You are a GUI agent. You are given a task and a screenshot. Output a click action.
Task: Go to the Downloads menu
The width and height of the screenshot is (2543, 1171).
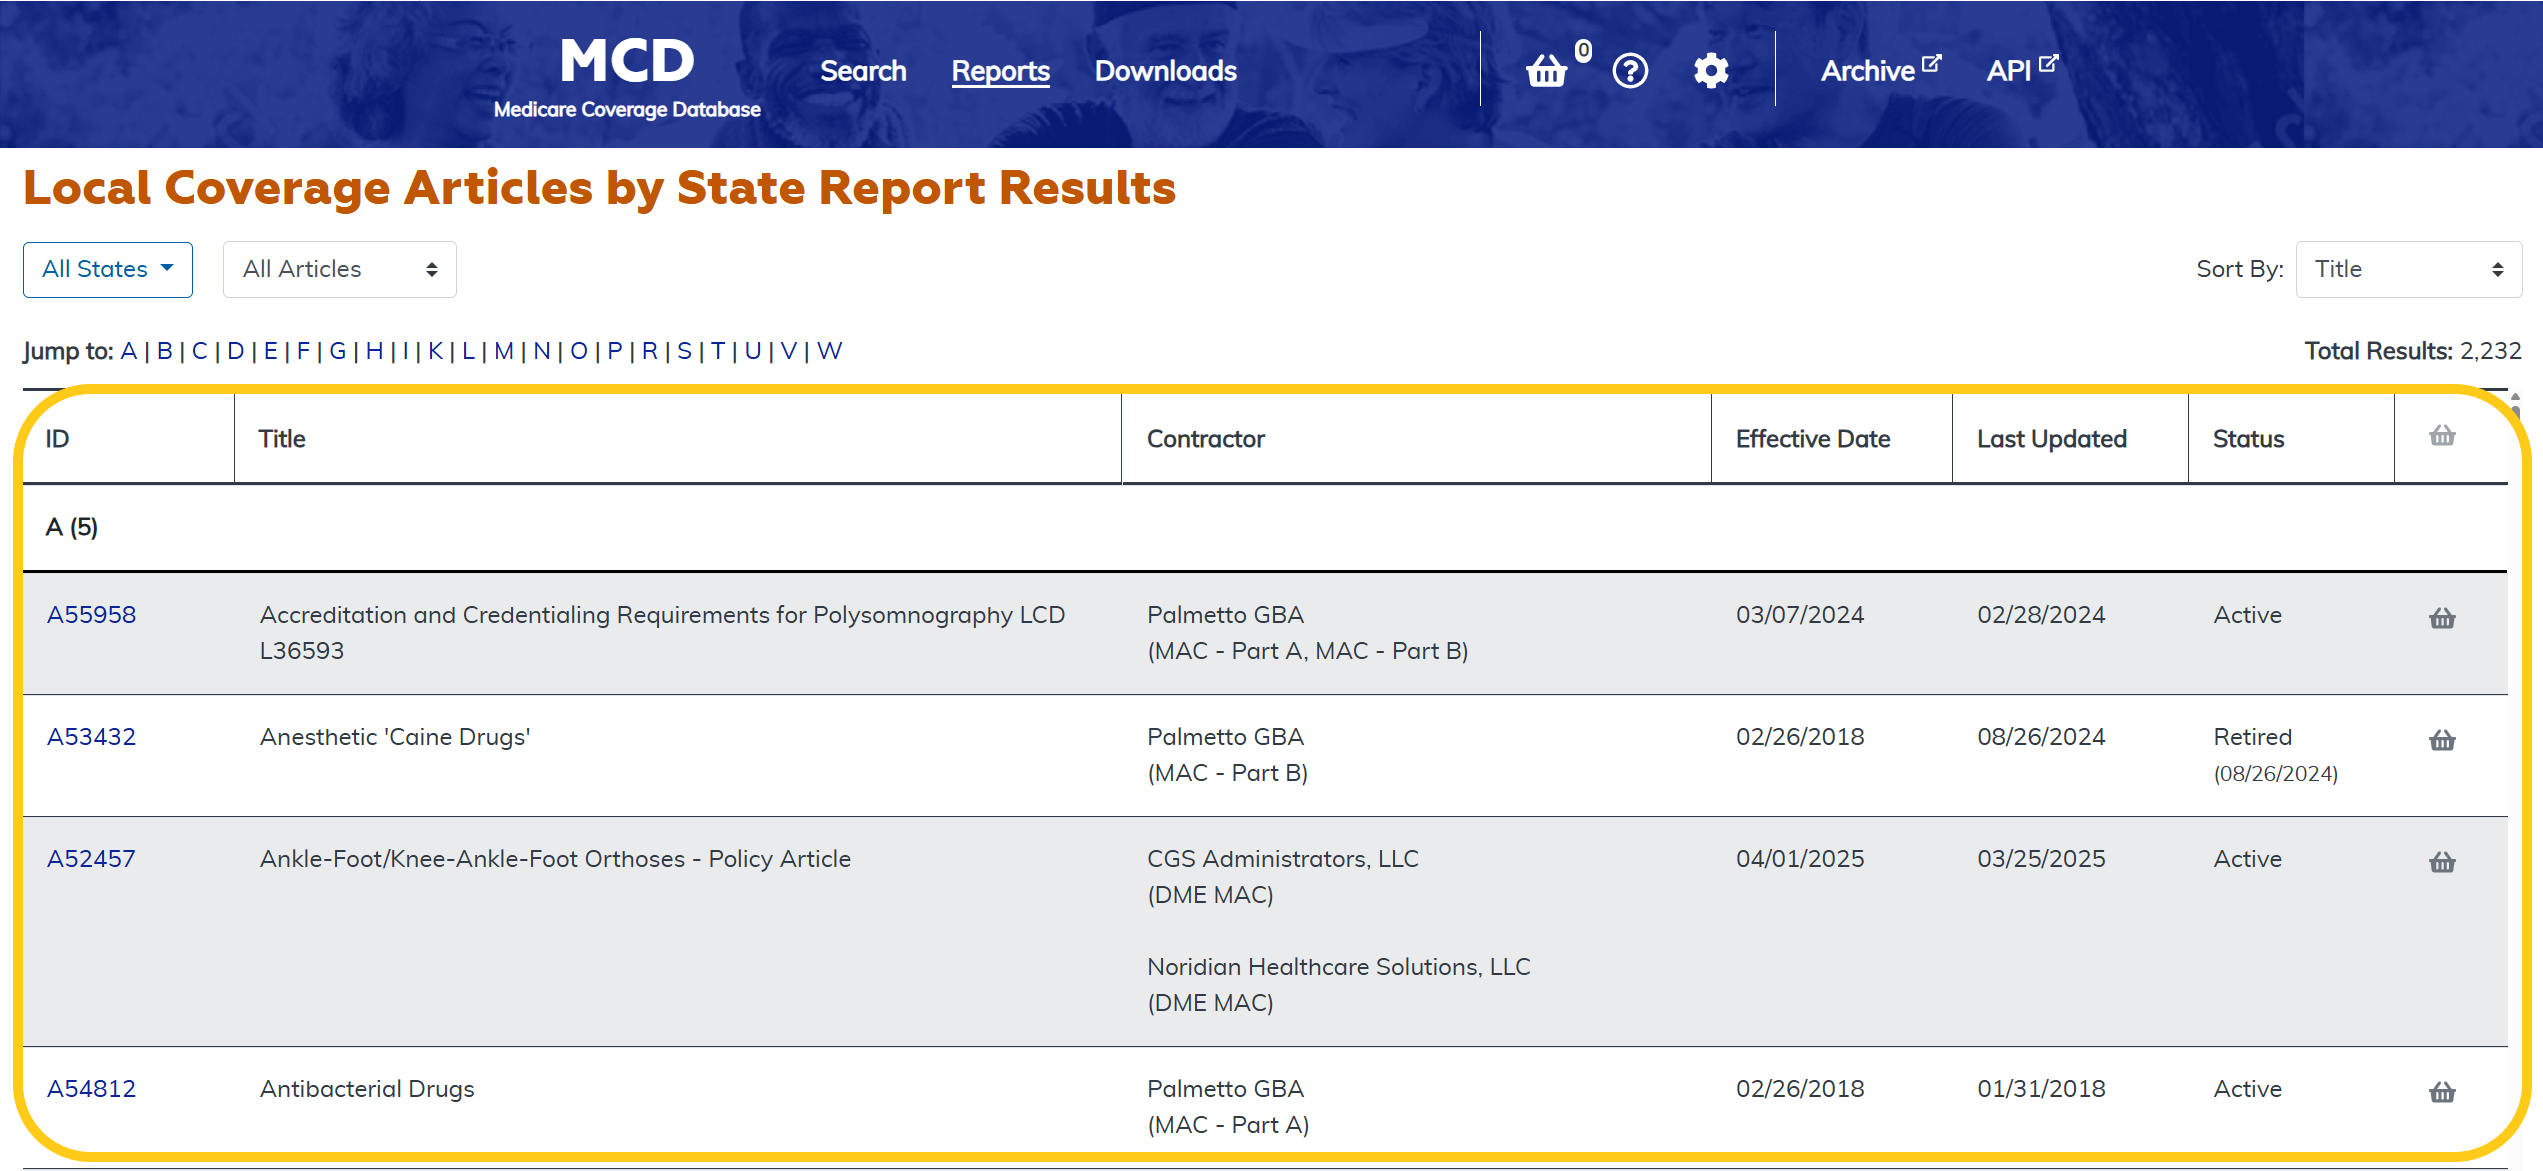click(1165, 71)
